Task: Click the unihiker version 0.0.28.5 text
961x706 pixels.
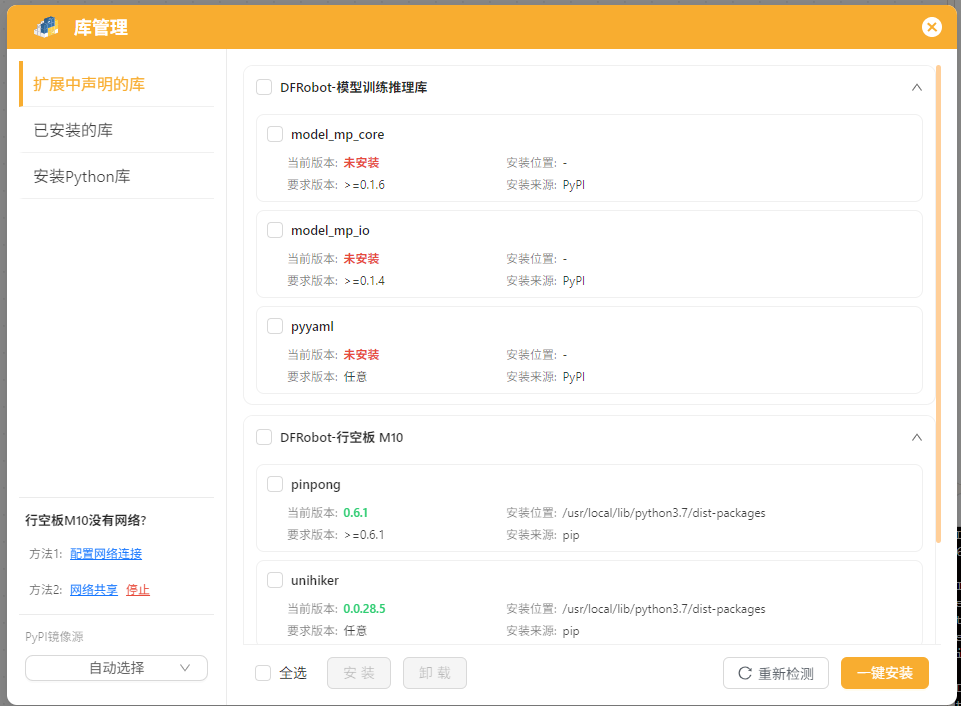Action: pos(364,609)
